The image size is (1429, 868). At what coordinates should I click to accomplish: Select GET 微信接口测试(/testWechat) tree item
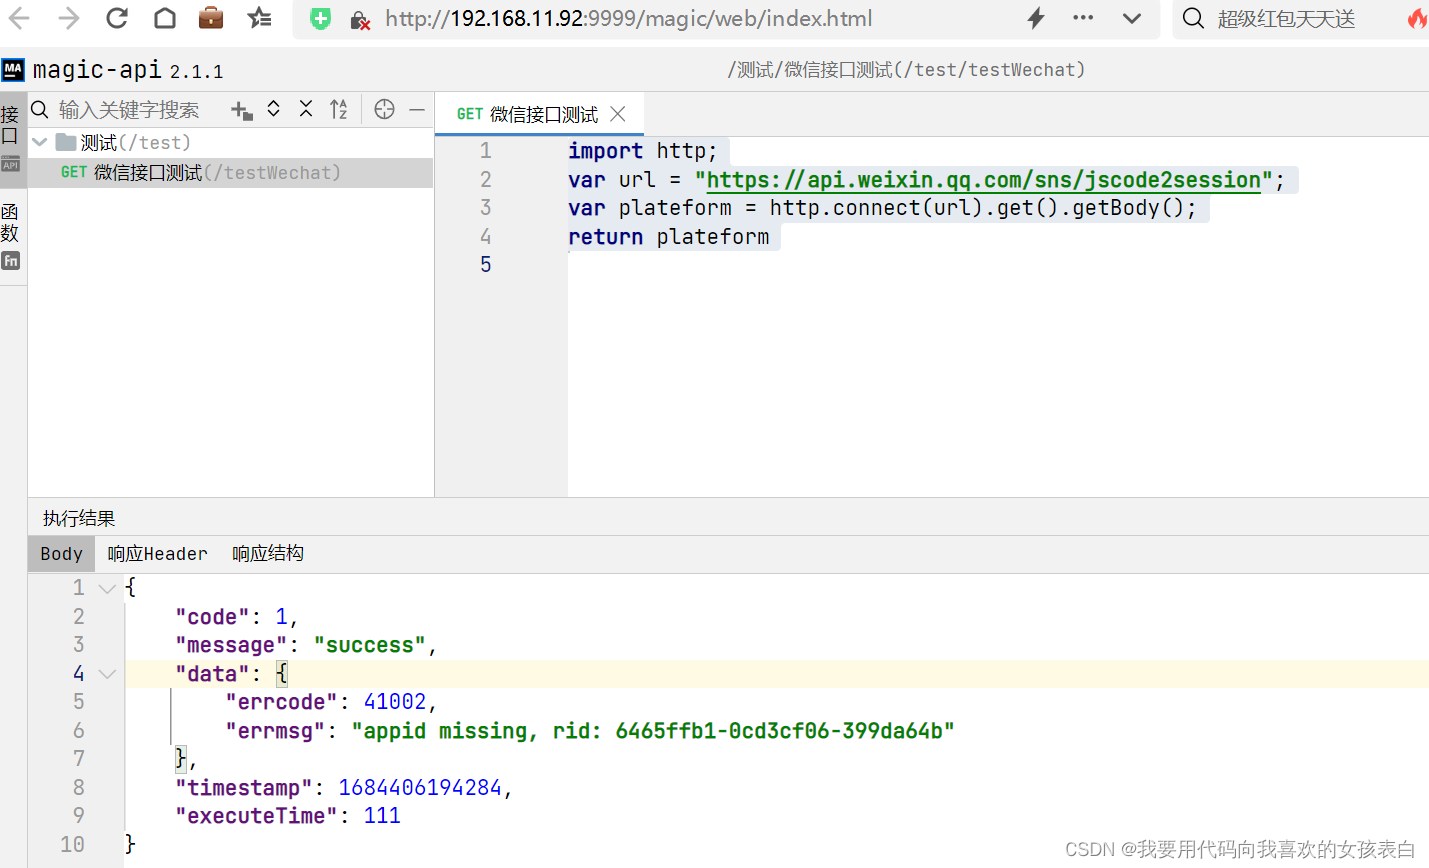pyautogui.click(x=231, y=173)
